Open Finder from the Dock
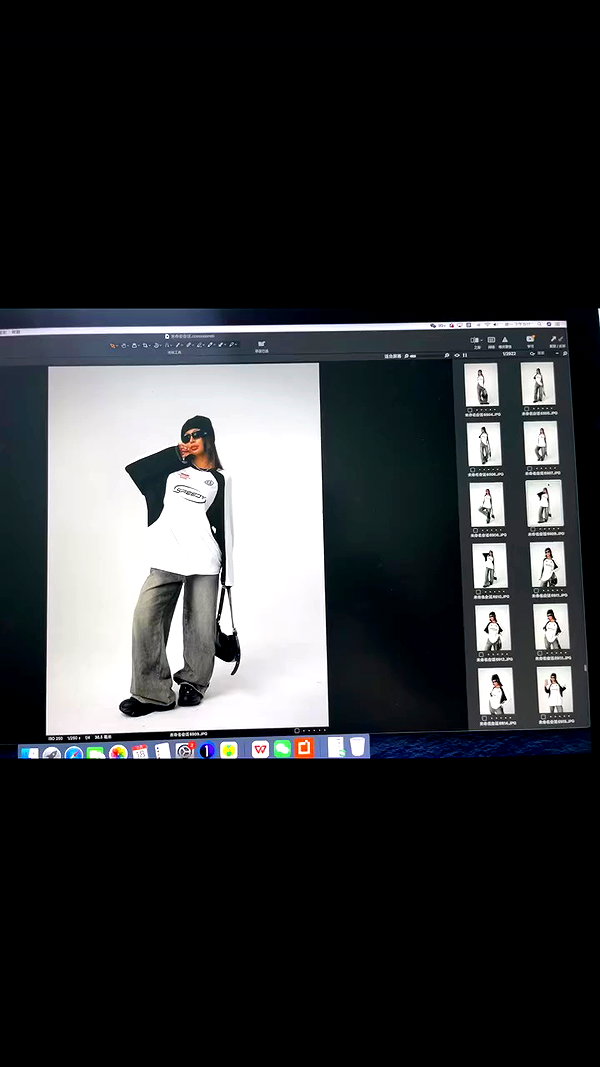Screen dimensions: 600x1067 [29, 753]
